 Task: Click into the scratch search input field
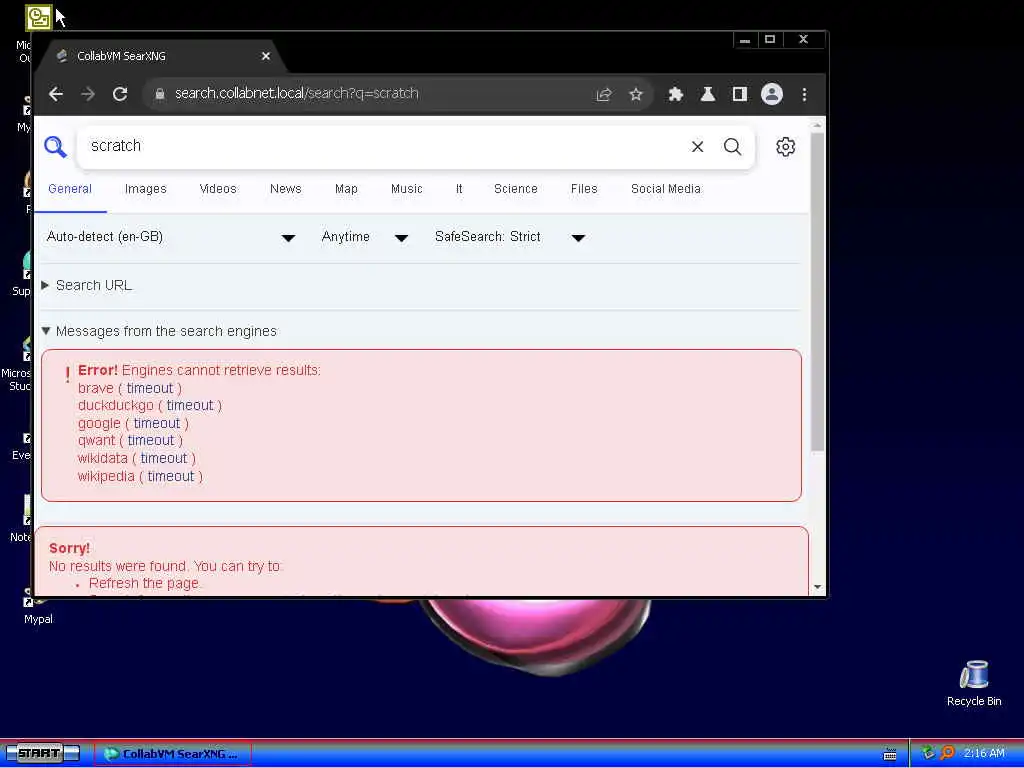[385, 146]
